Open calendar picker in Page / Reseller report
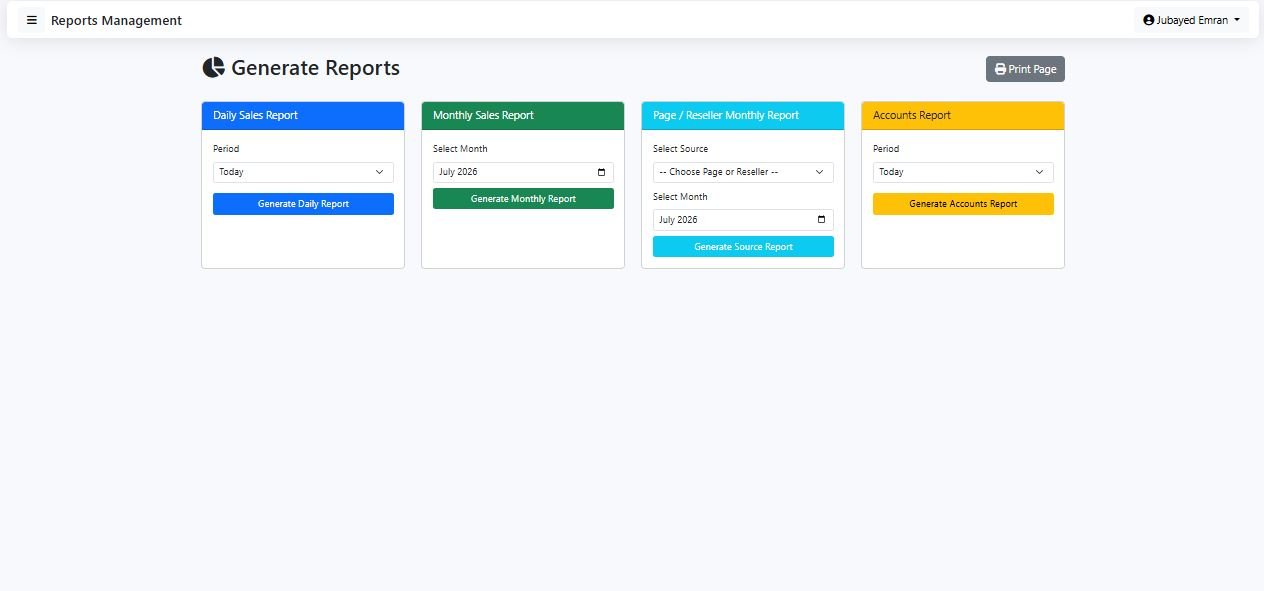Image resolution: width=1264 pixels, height=591 pixels. point(821,220)
